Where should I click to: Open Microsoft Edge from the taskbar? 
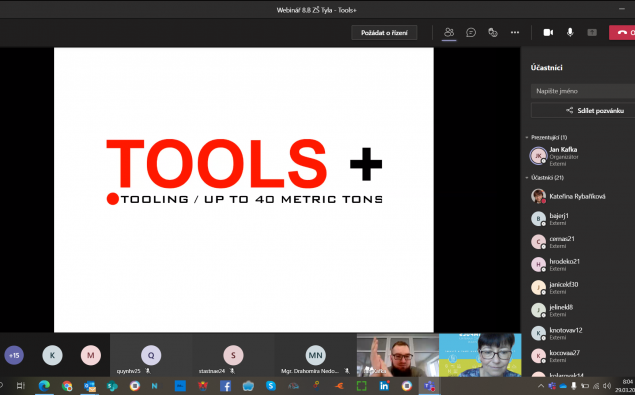[44, 386]
